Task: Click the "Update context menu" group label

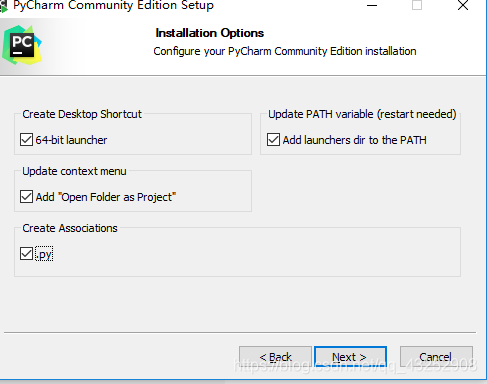Action: pyautogui.click(x=74, y=171)
